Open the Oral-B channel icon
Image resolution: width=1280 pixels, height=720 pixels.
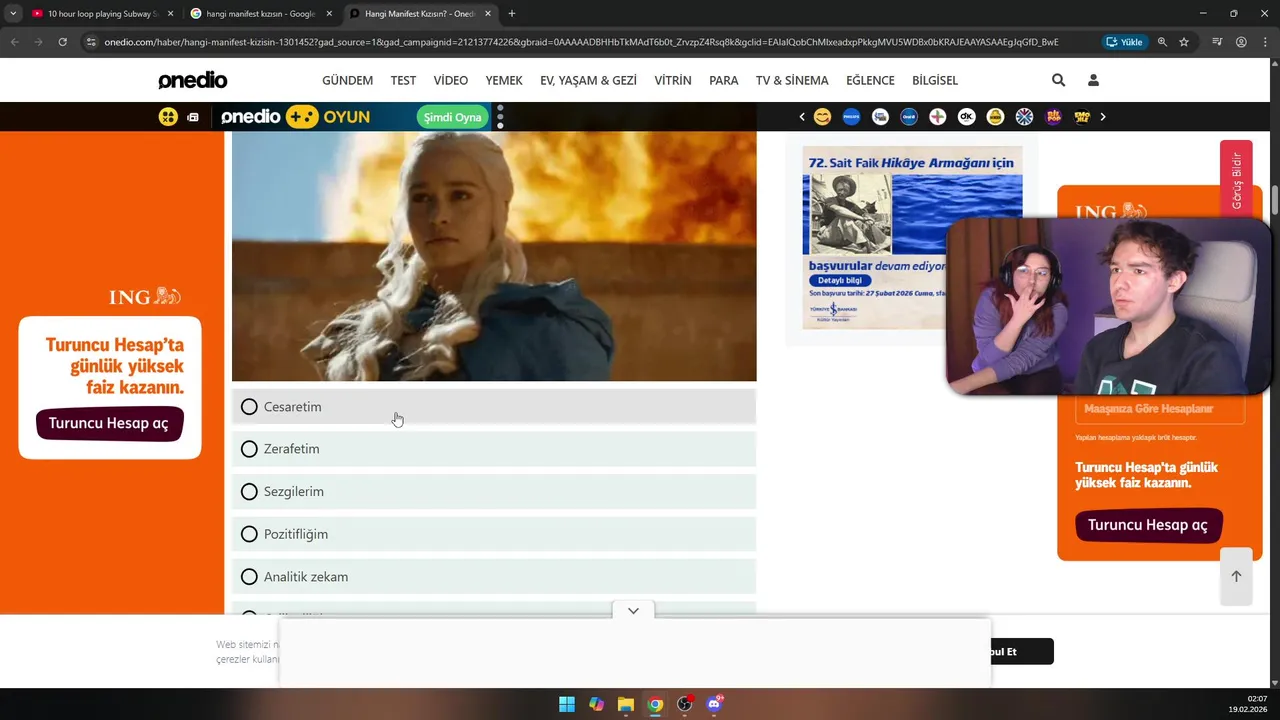coord(909,117)
